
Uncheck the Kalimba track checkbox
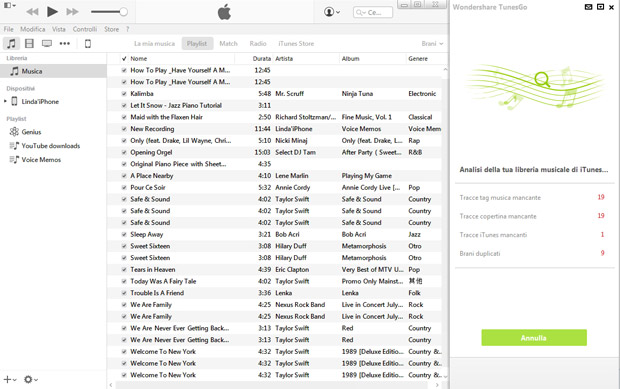tap(124, 94)
